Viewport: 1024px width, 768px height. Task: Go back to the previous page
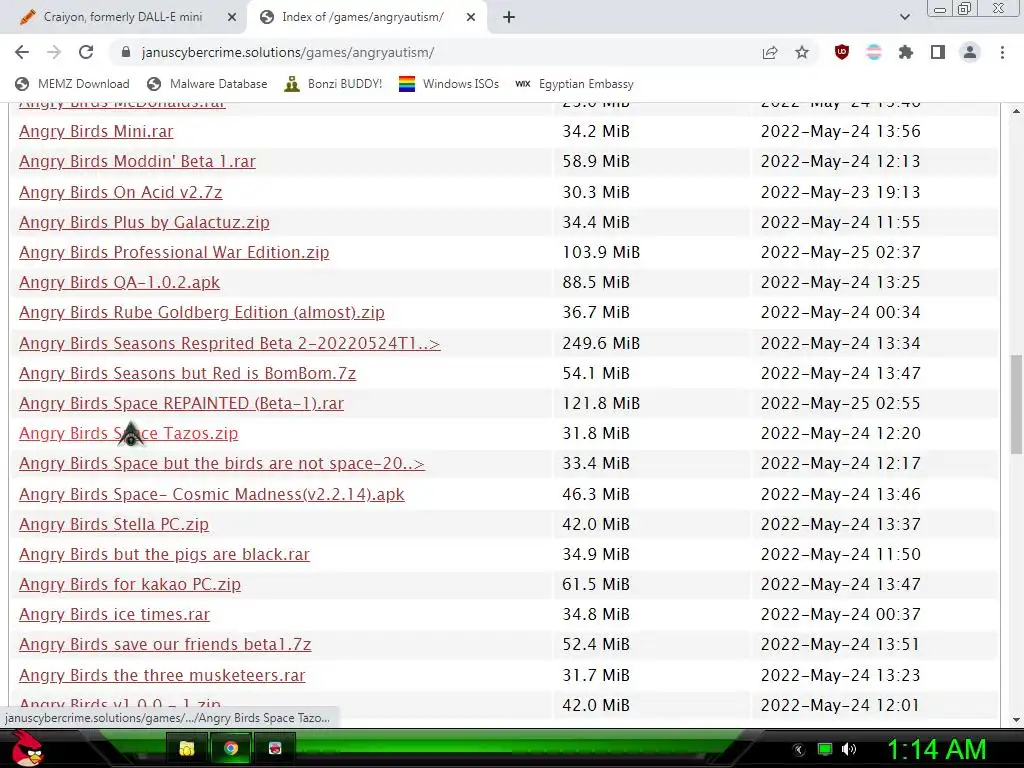pos(22,52)
